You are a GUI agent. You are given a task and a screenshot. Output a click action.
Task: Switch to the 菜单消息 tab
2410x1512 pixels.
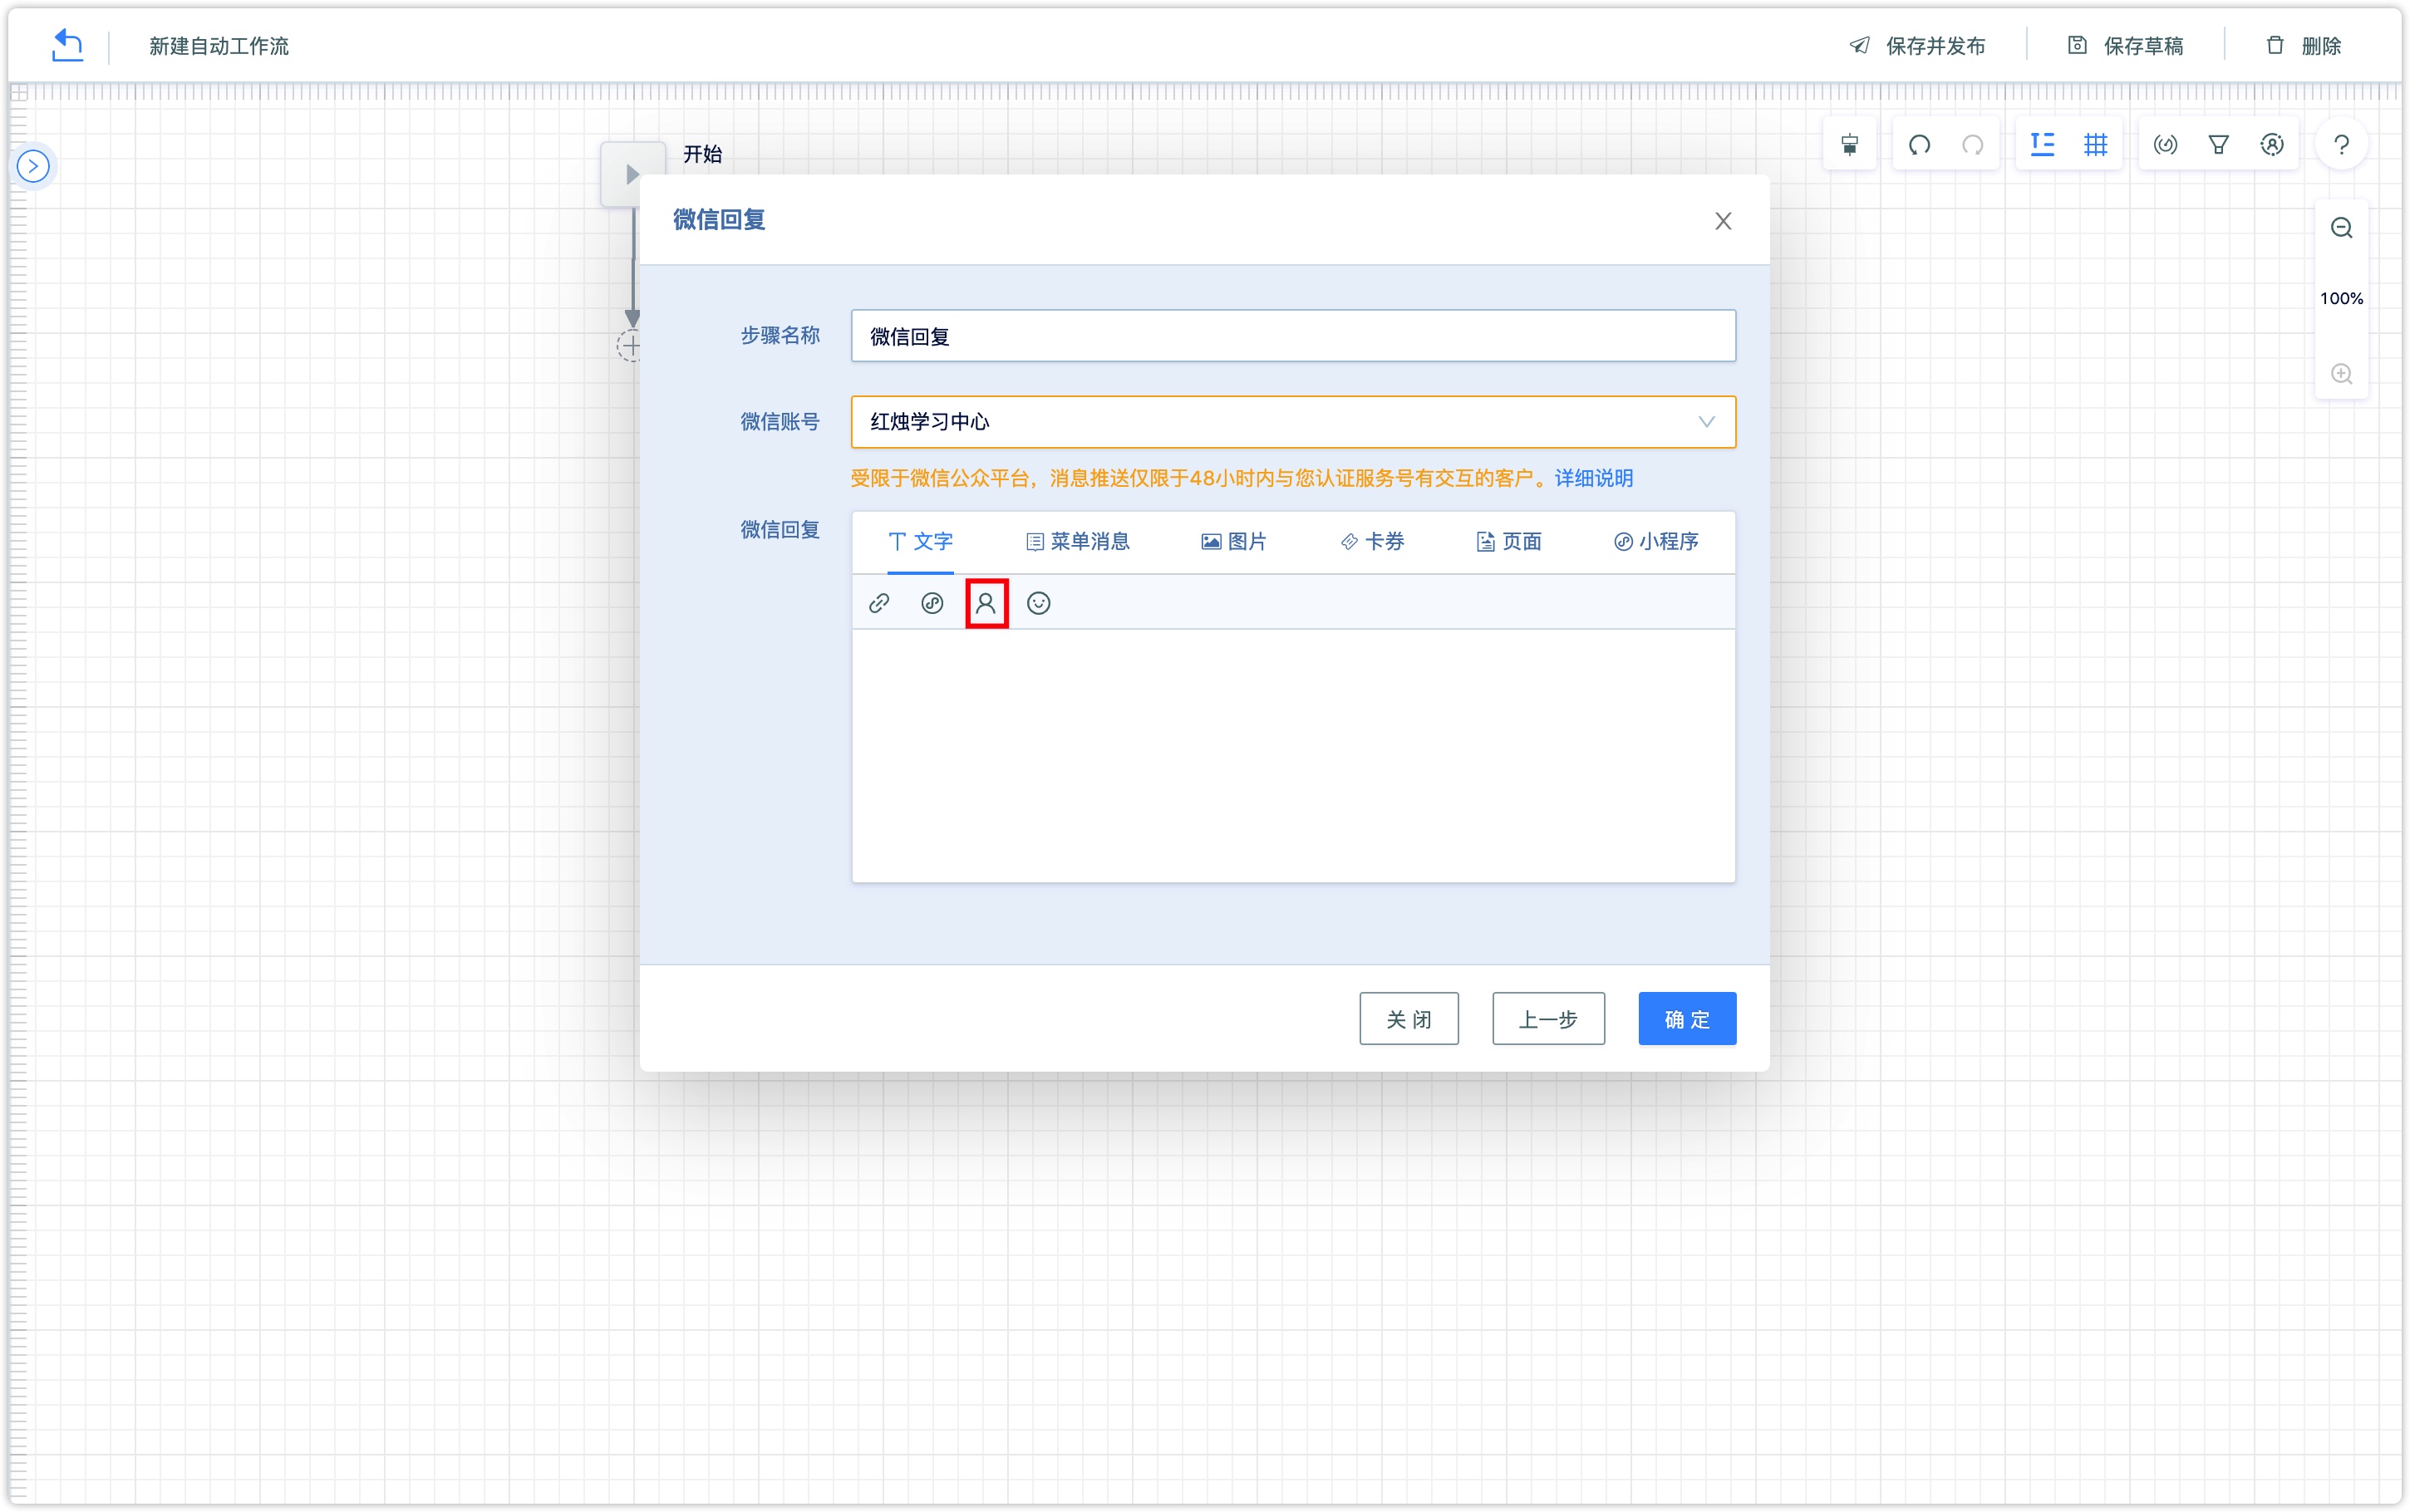(x=1077, y=541)
